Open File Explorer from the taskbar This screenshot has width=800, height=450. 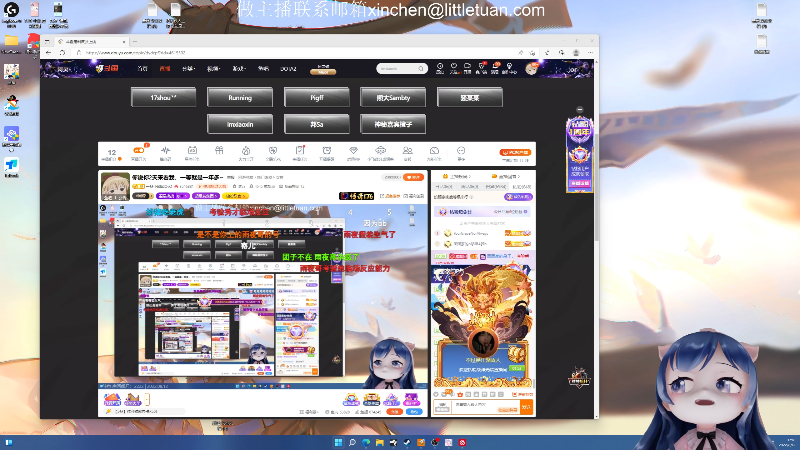380,442
